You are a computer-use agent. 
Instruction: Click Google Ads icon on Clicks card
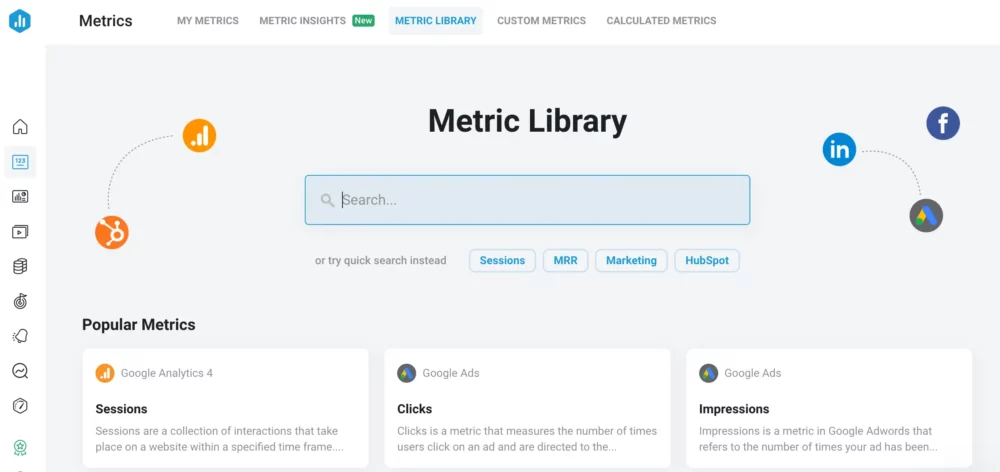(x=406, y=373)
